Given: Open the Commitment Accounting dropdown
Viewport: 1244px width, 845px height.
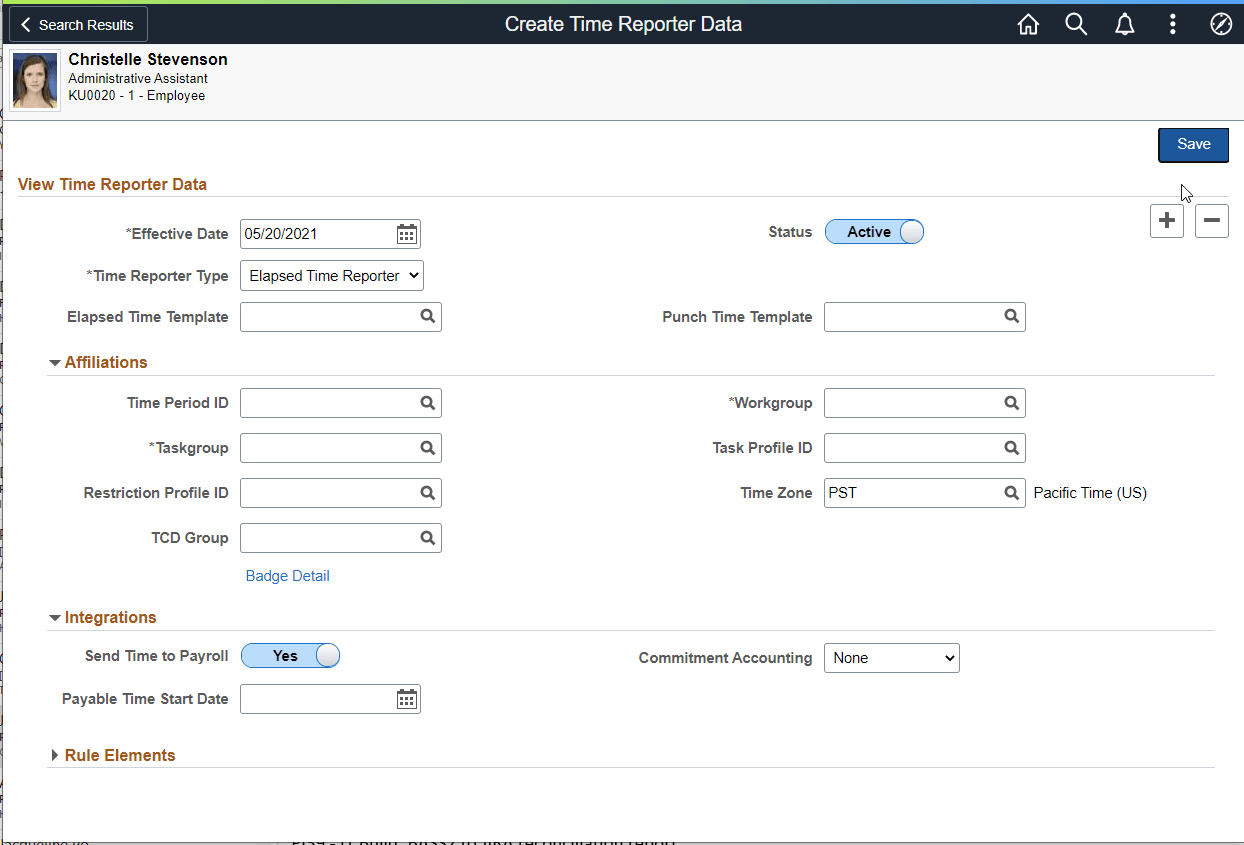Looking at the screenshot, I should 891,657.
